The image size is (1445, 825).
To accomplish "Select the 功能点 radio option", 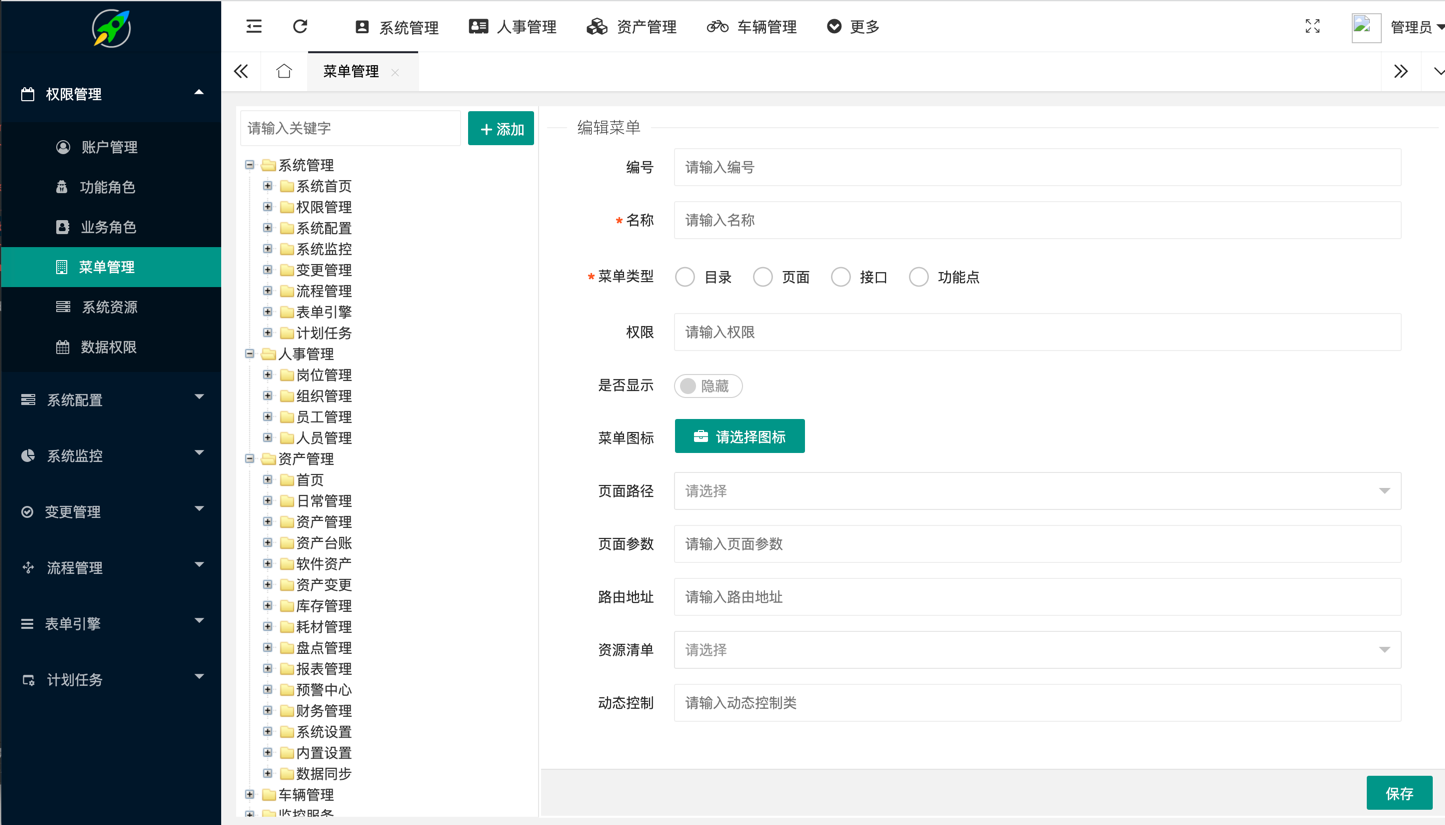I will point(919,277).
